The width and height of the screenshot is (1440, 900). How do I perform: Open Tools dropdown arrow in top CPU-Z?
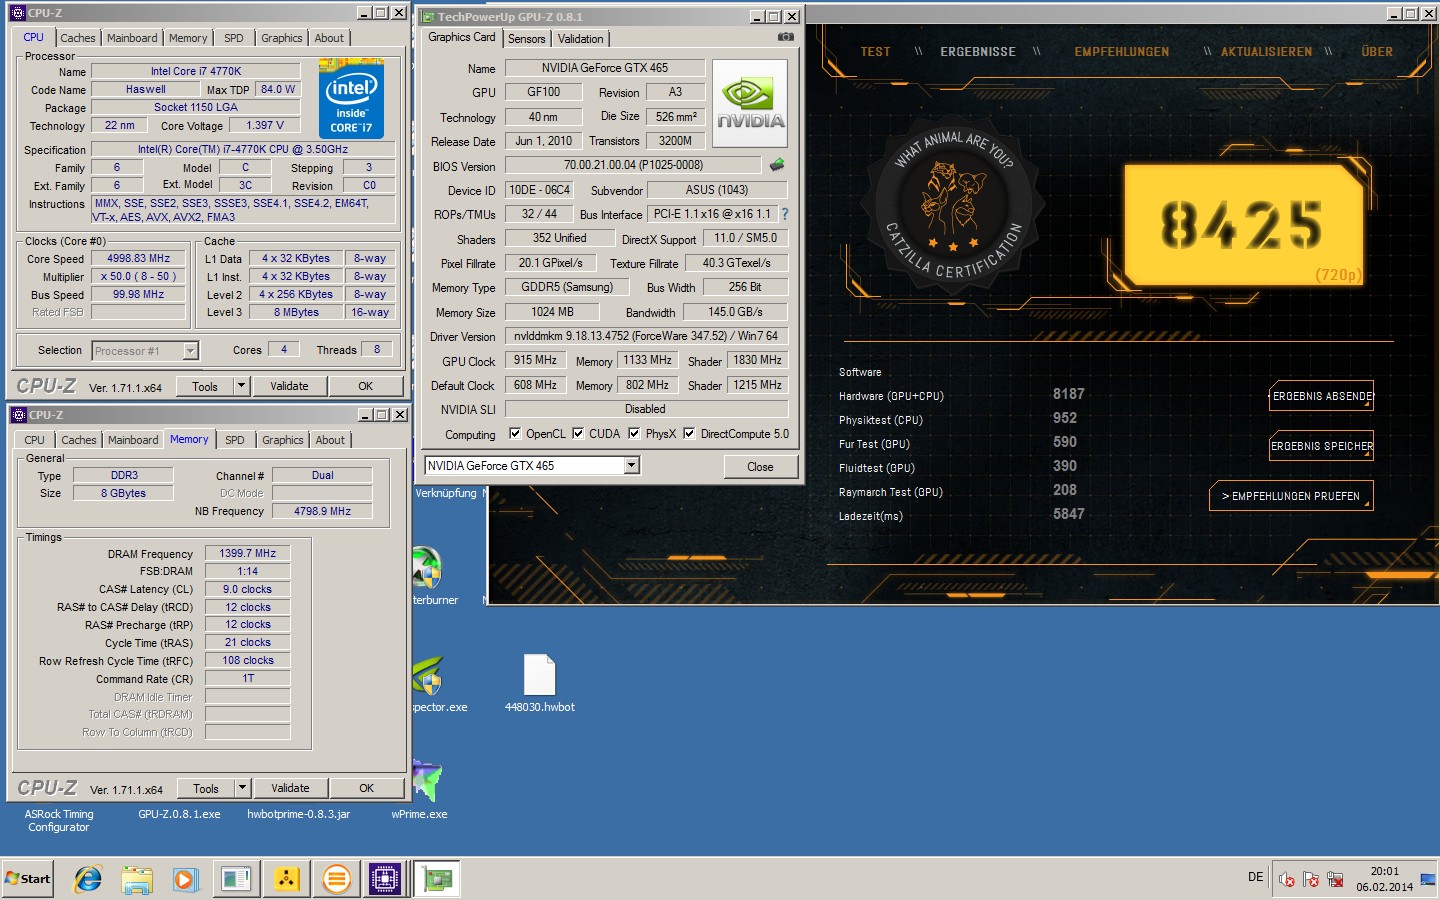click(241, 386)
